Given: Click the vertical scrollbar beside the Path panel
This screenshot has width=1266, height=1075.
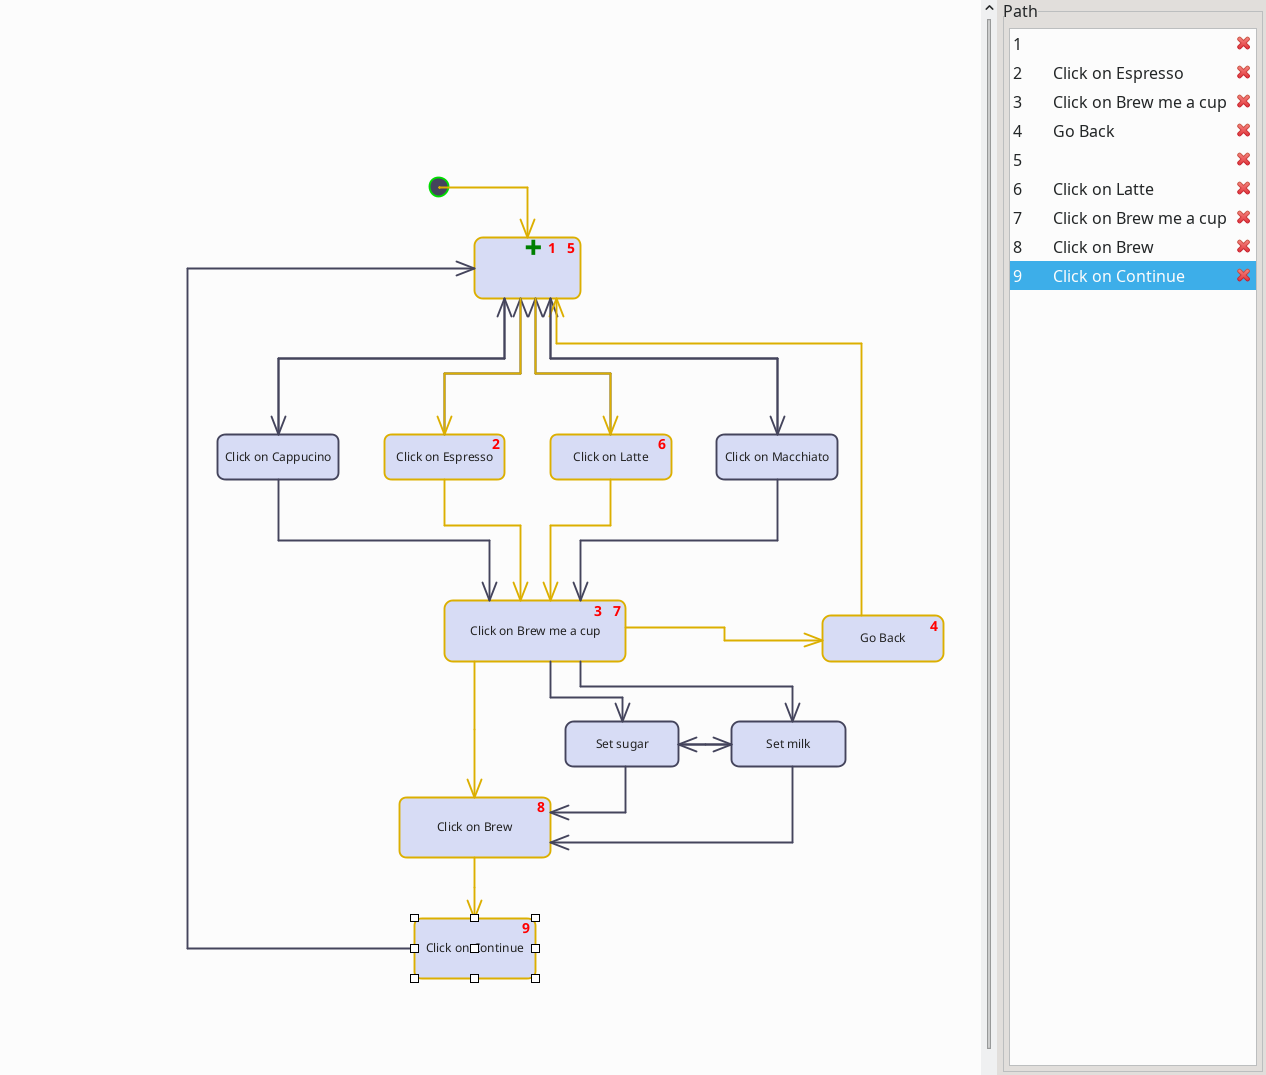Looking at the screenshot, I should click(x=988, y=500).
